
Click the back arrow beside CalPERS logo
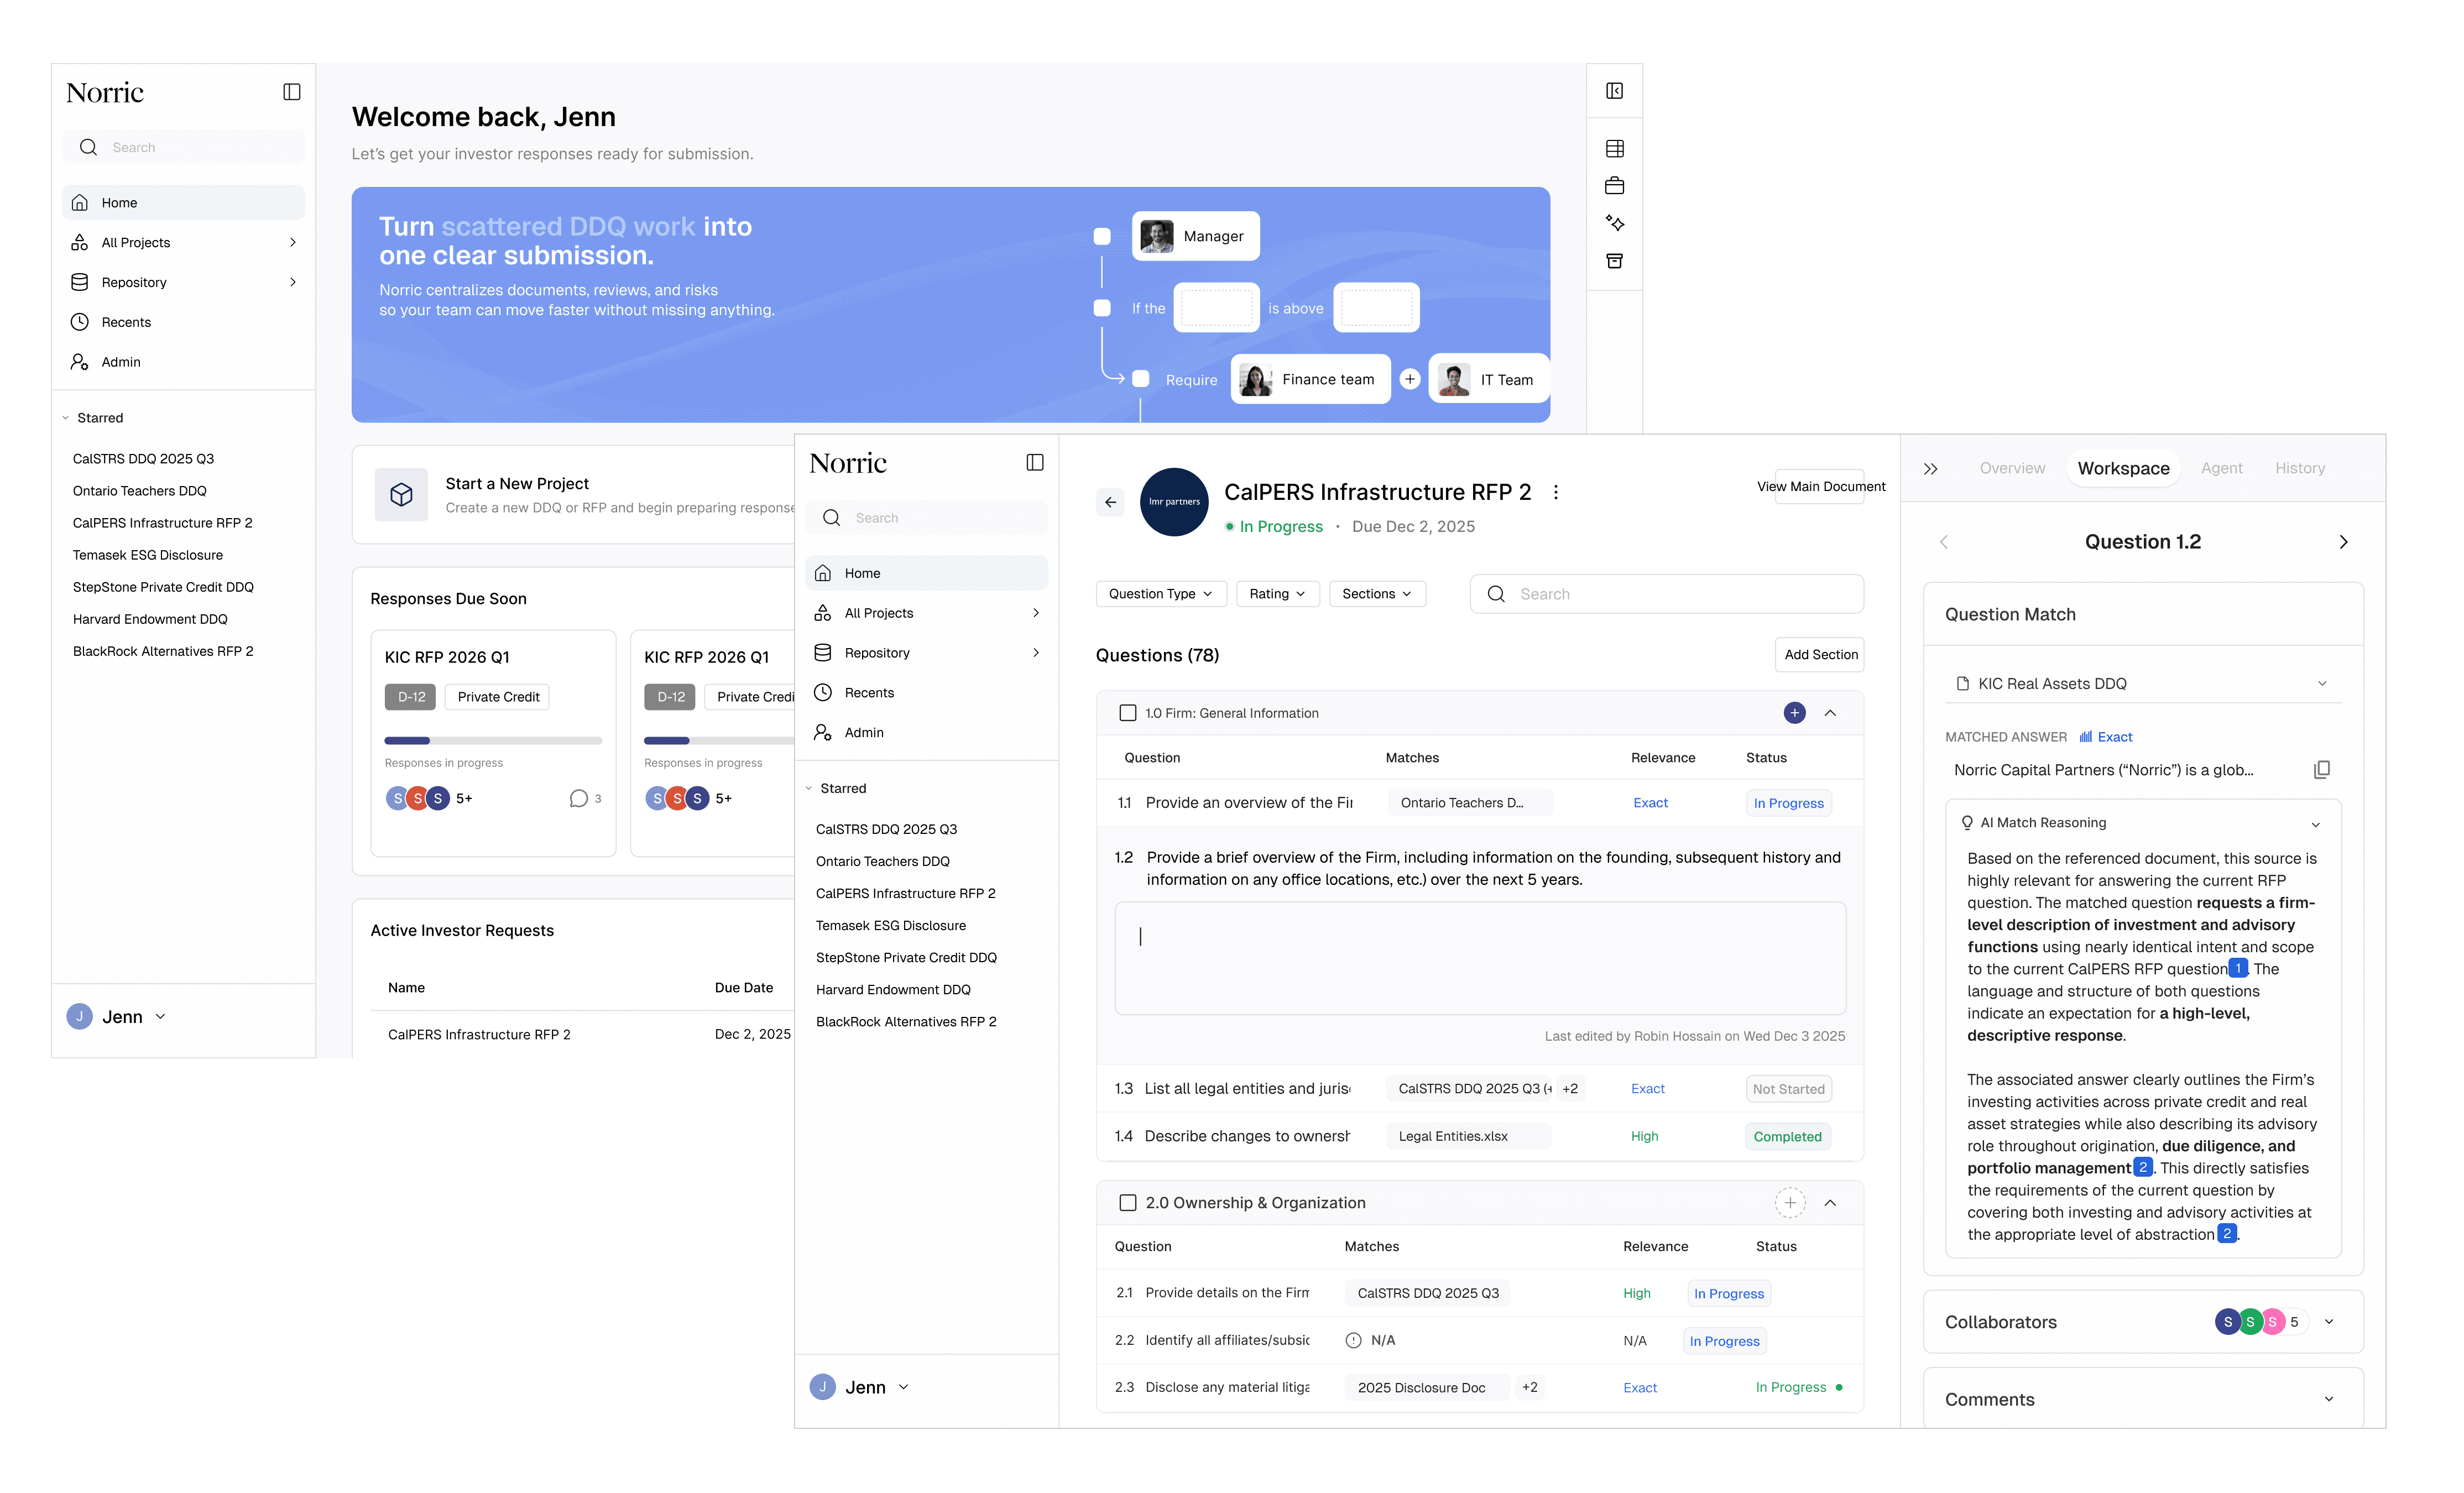point(1110,502)
